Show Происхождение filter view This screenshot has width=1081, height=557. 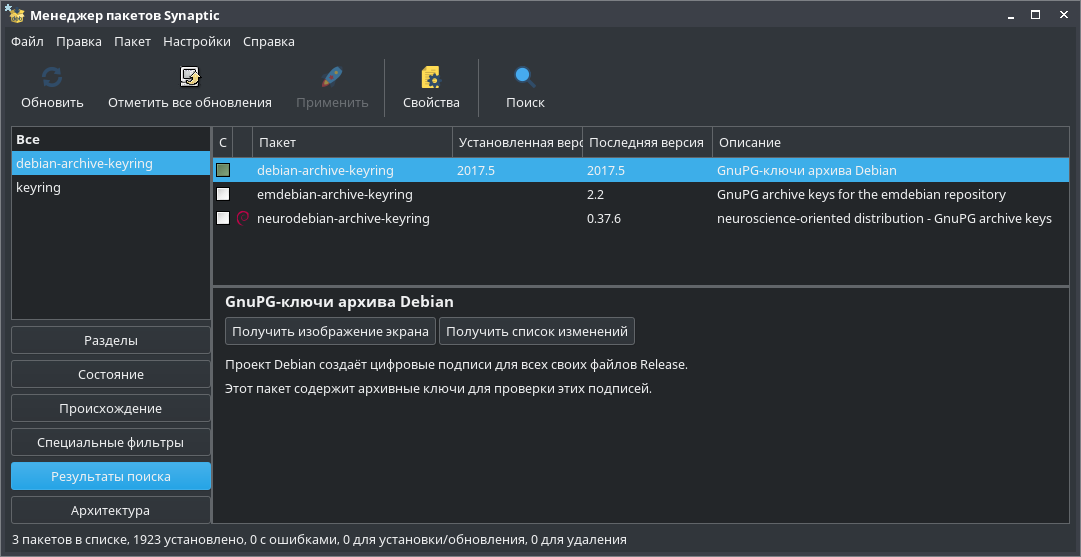pos(110,408)
